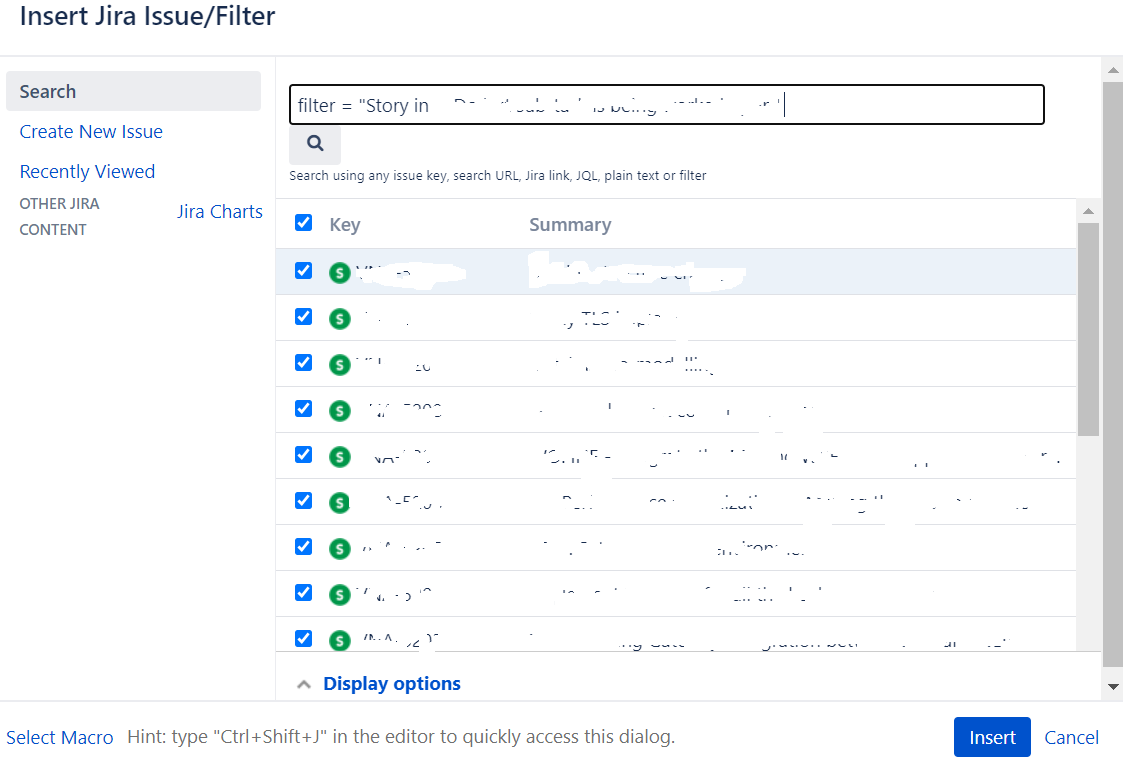1123x759 pixels.
Task: Select the Search tab in sidebar
Action: (x=133, y=91)
